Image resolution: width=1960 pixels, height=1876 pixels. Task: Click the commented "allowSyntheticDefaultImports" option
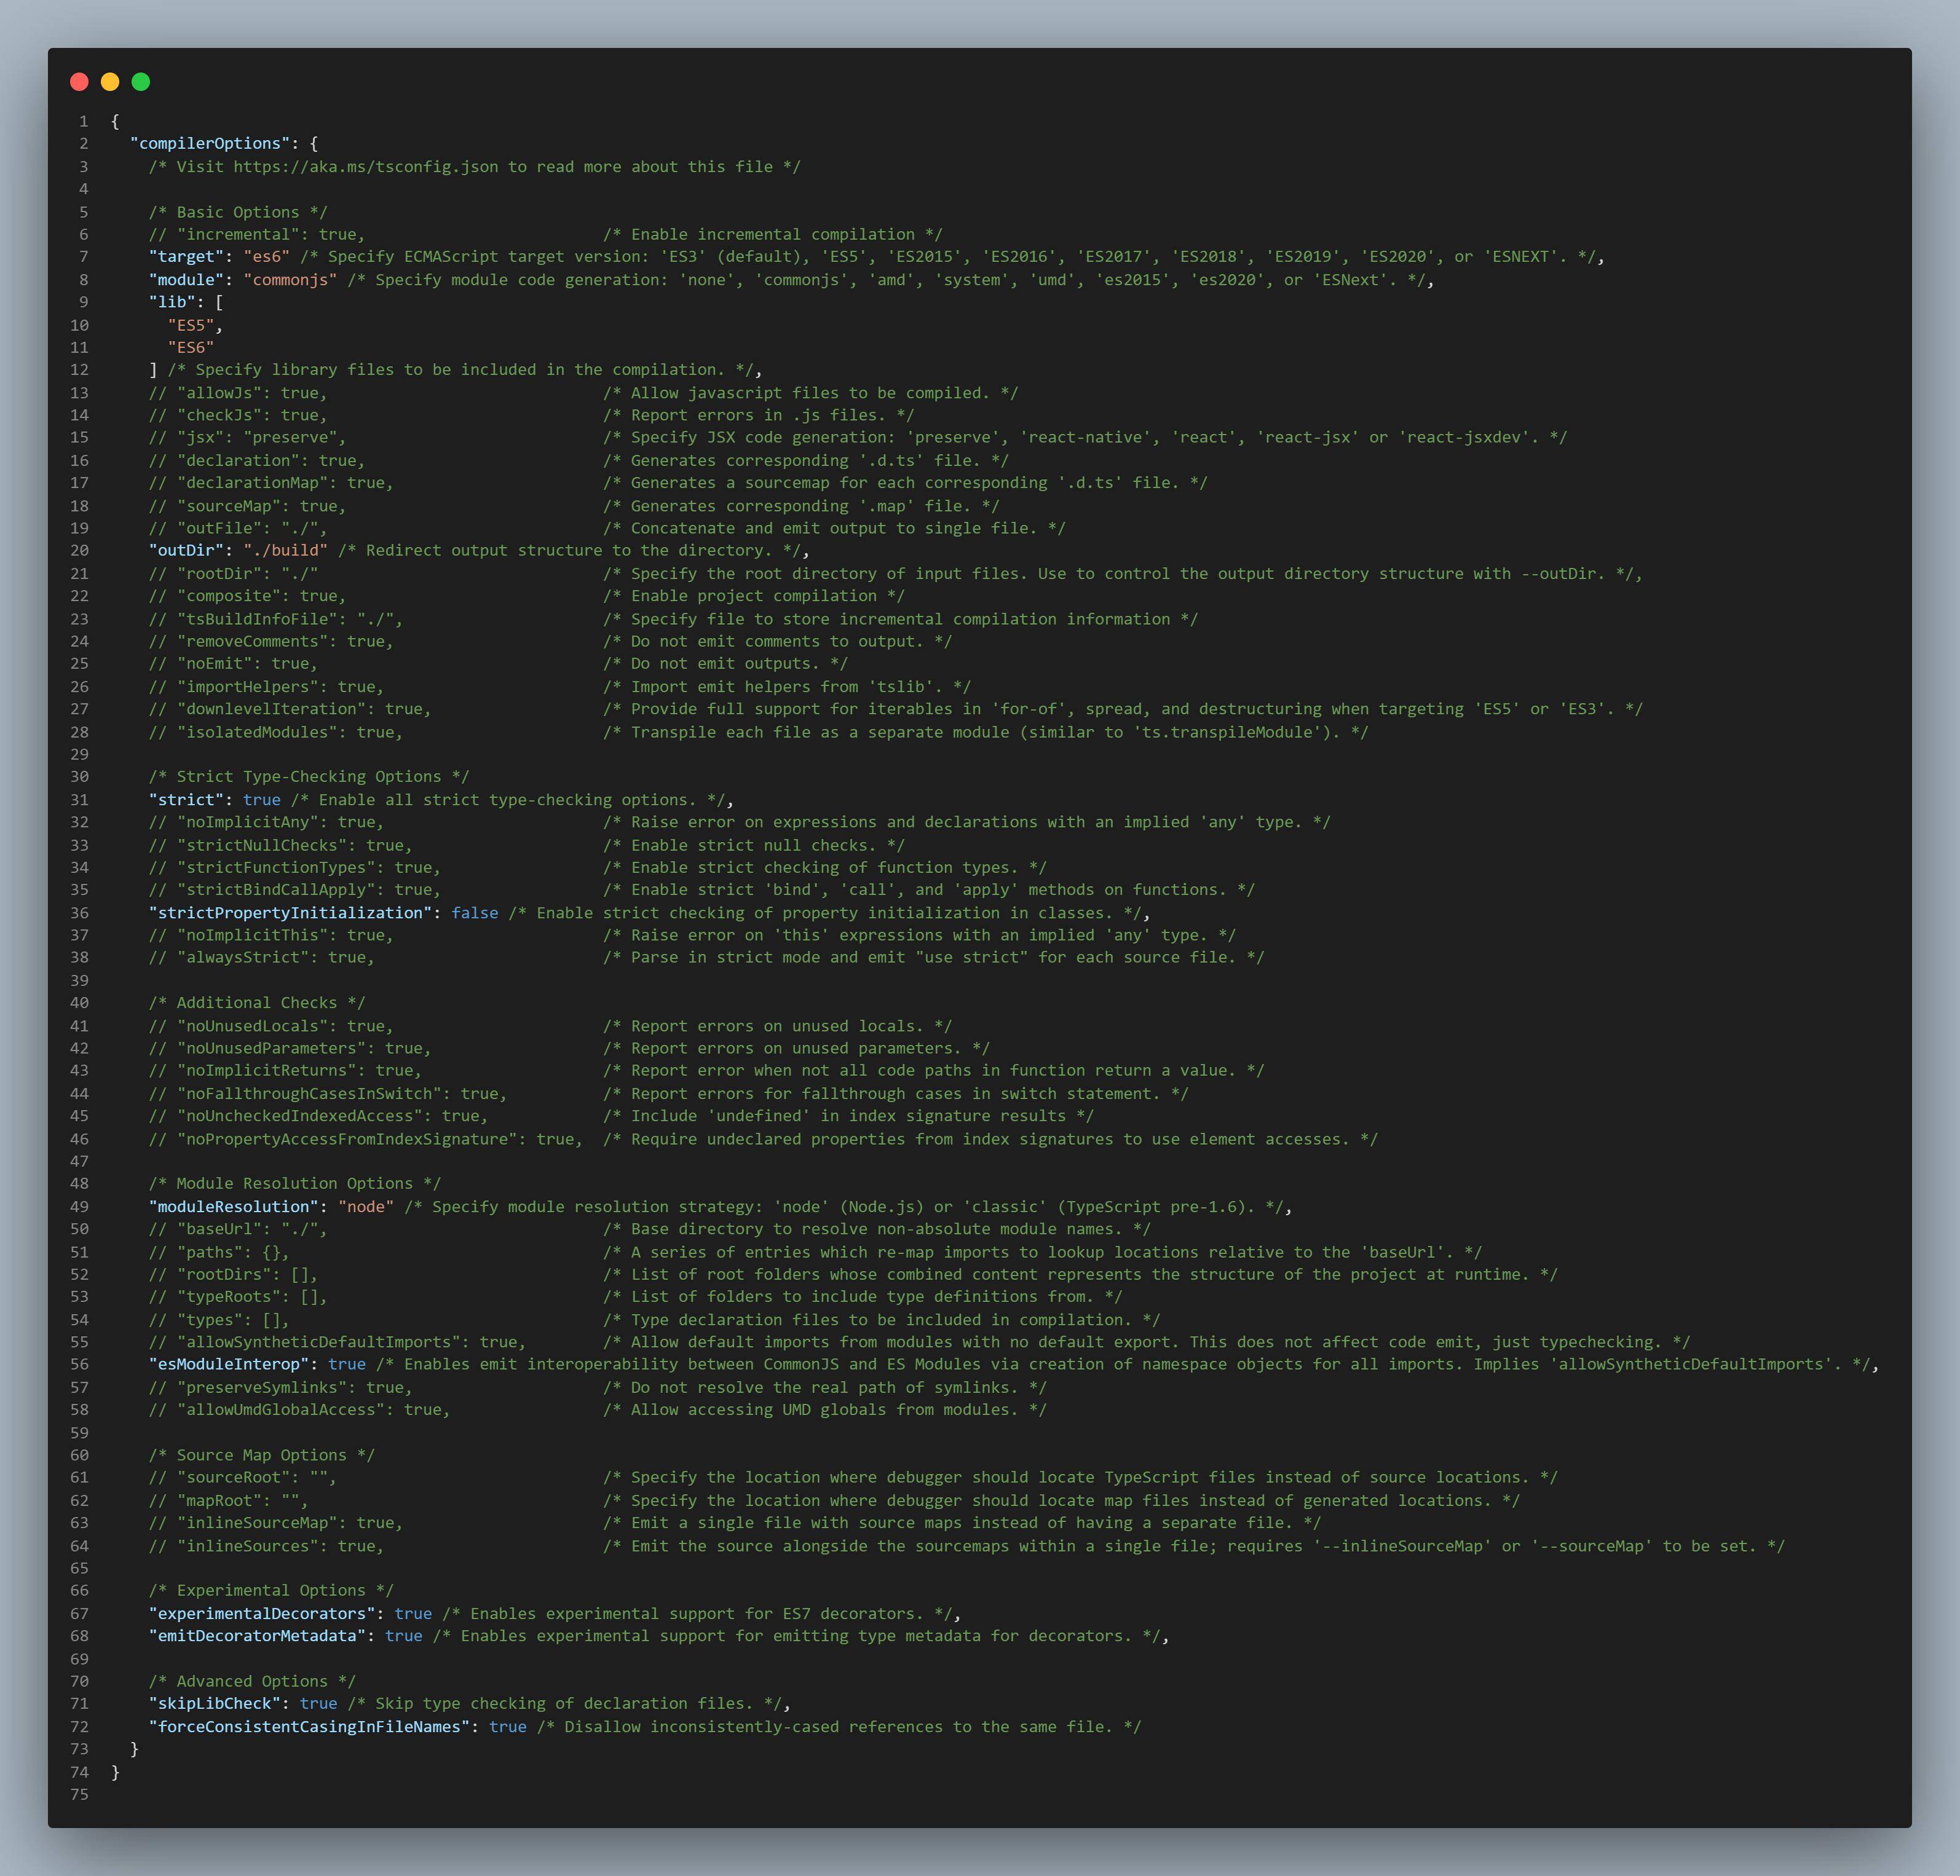tap(338, 1342)
